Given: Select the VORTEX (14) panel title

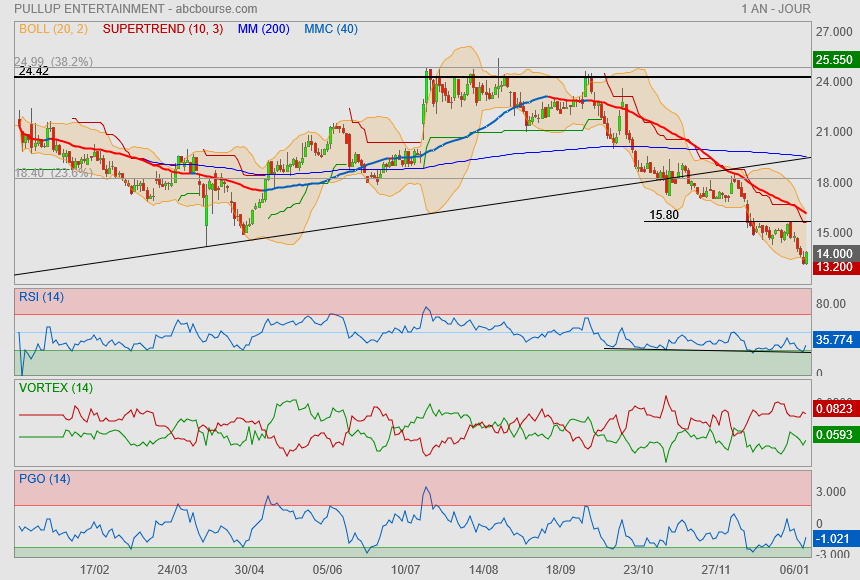Looking at the screenshot, I should (x=56, y=387).
